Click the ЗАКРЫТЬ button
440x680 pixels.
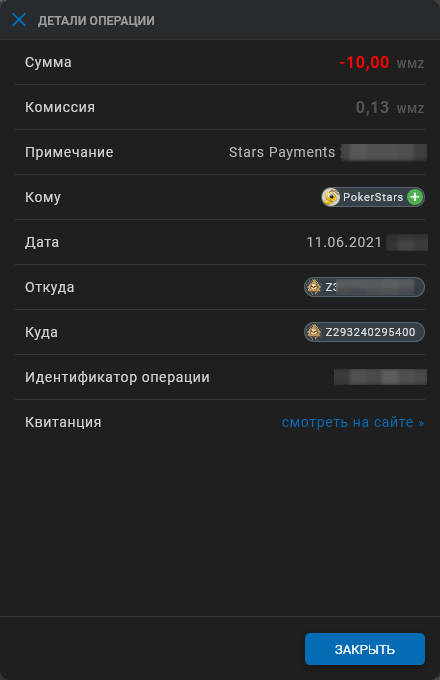[x=365, y=649]
